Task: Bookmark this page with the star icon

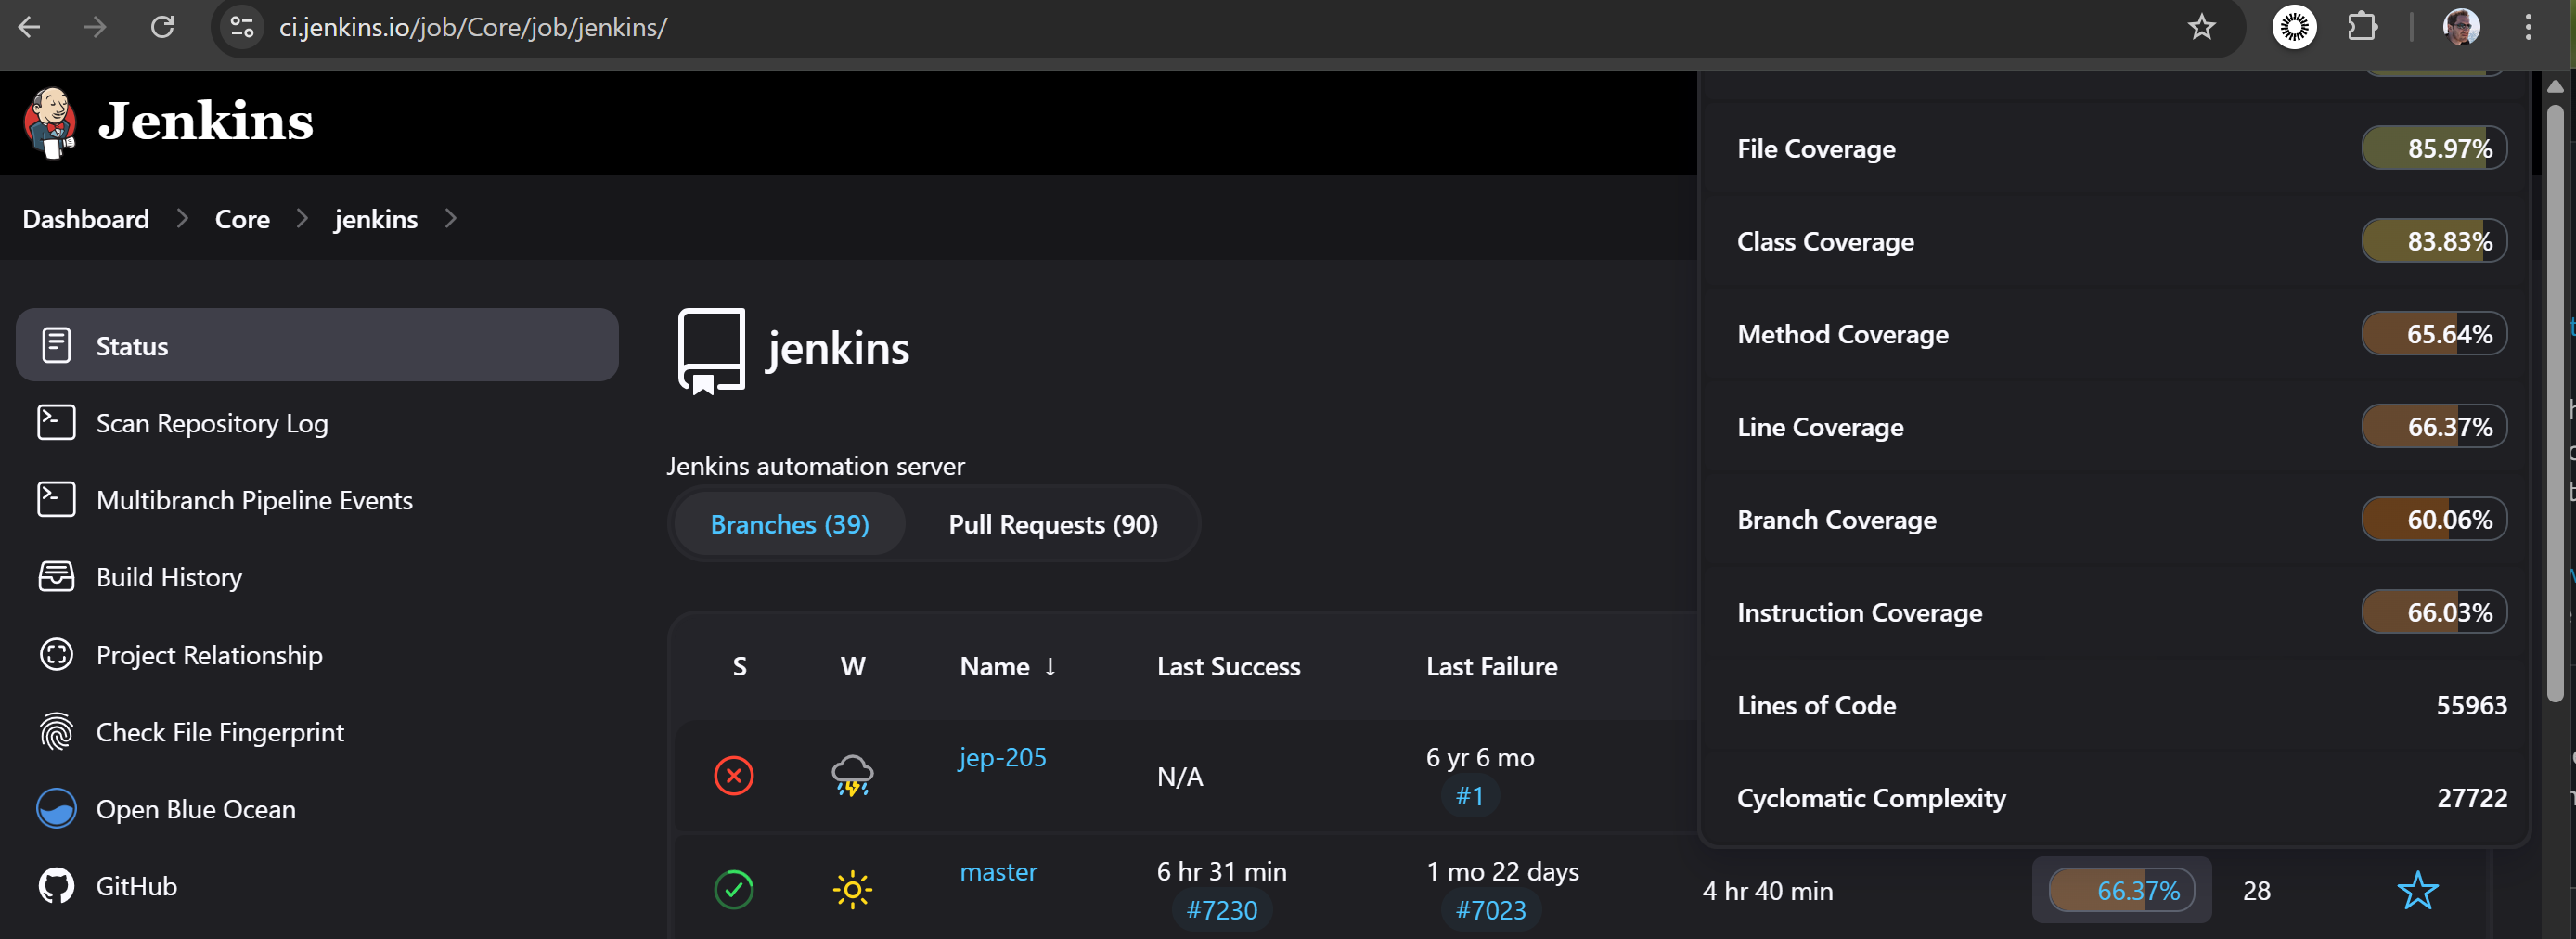Action: point(2201,27)
